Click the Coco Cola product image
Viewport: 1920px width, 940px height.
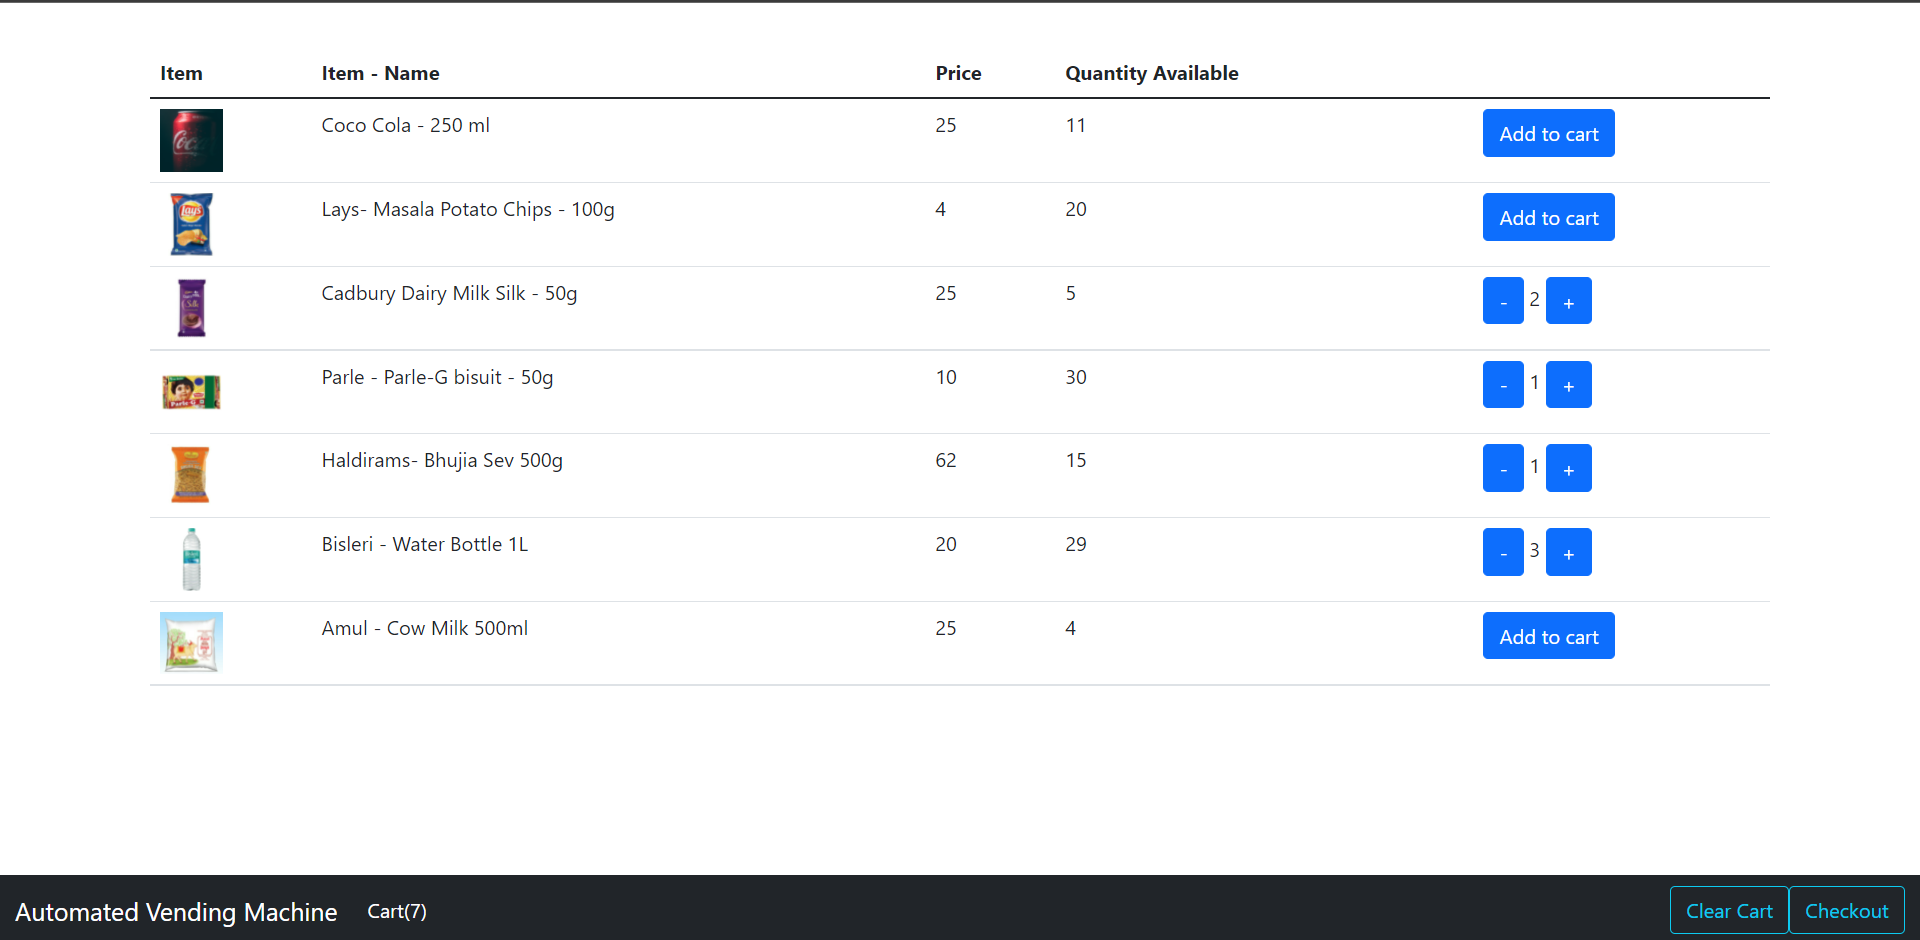pyautogui.click(x=191, y=140)
